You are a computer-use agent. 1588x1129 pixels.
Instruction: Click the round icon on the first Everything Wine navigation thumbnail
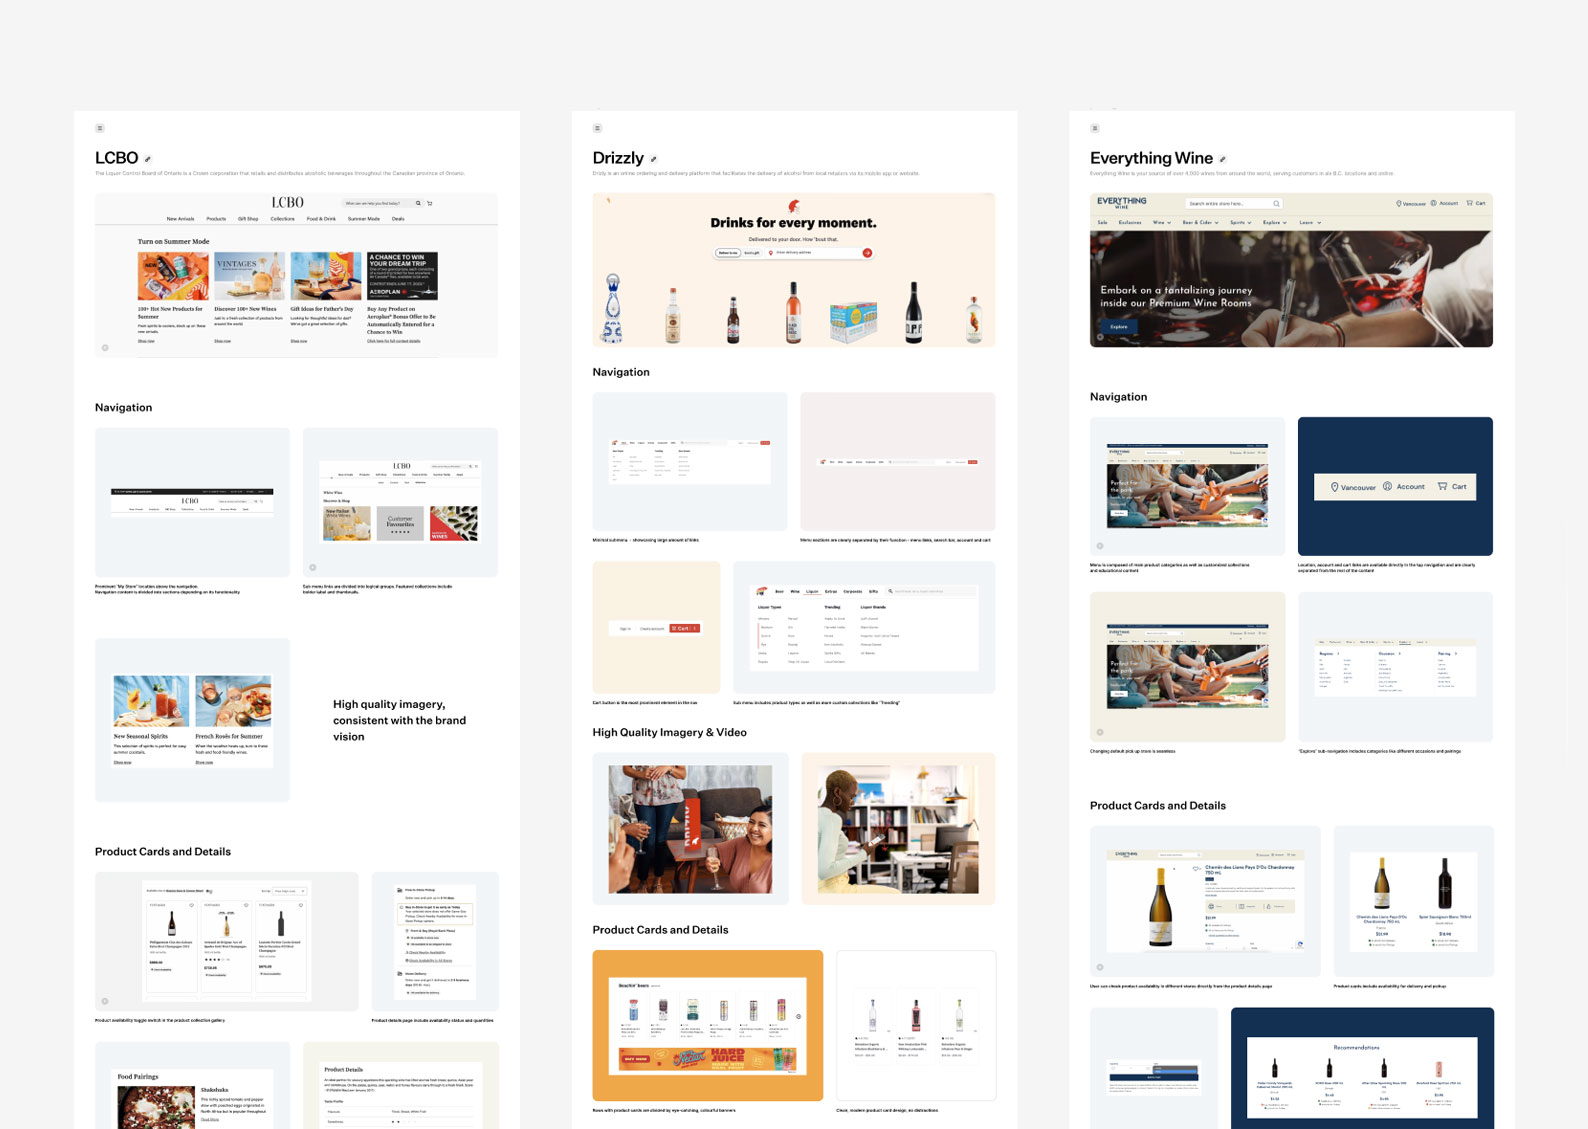[1100, 546]
